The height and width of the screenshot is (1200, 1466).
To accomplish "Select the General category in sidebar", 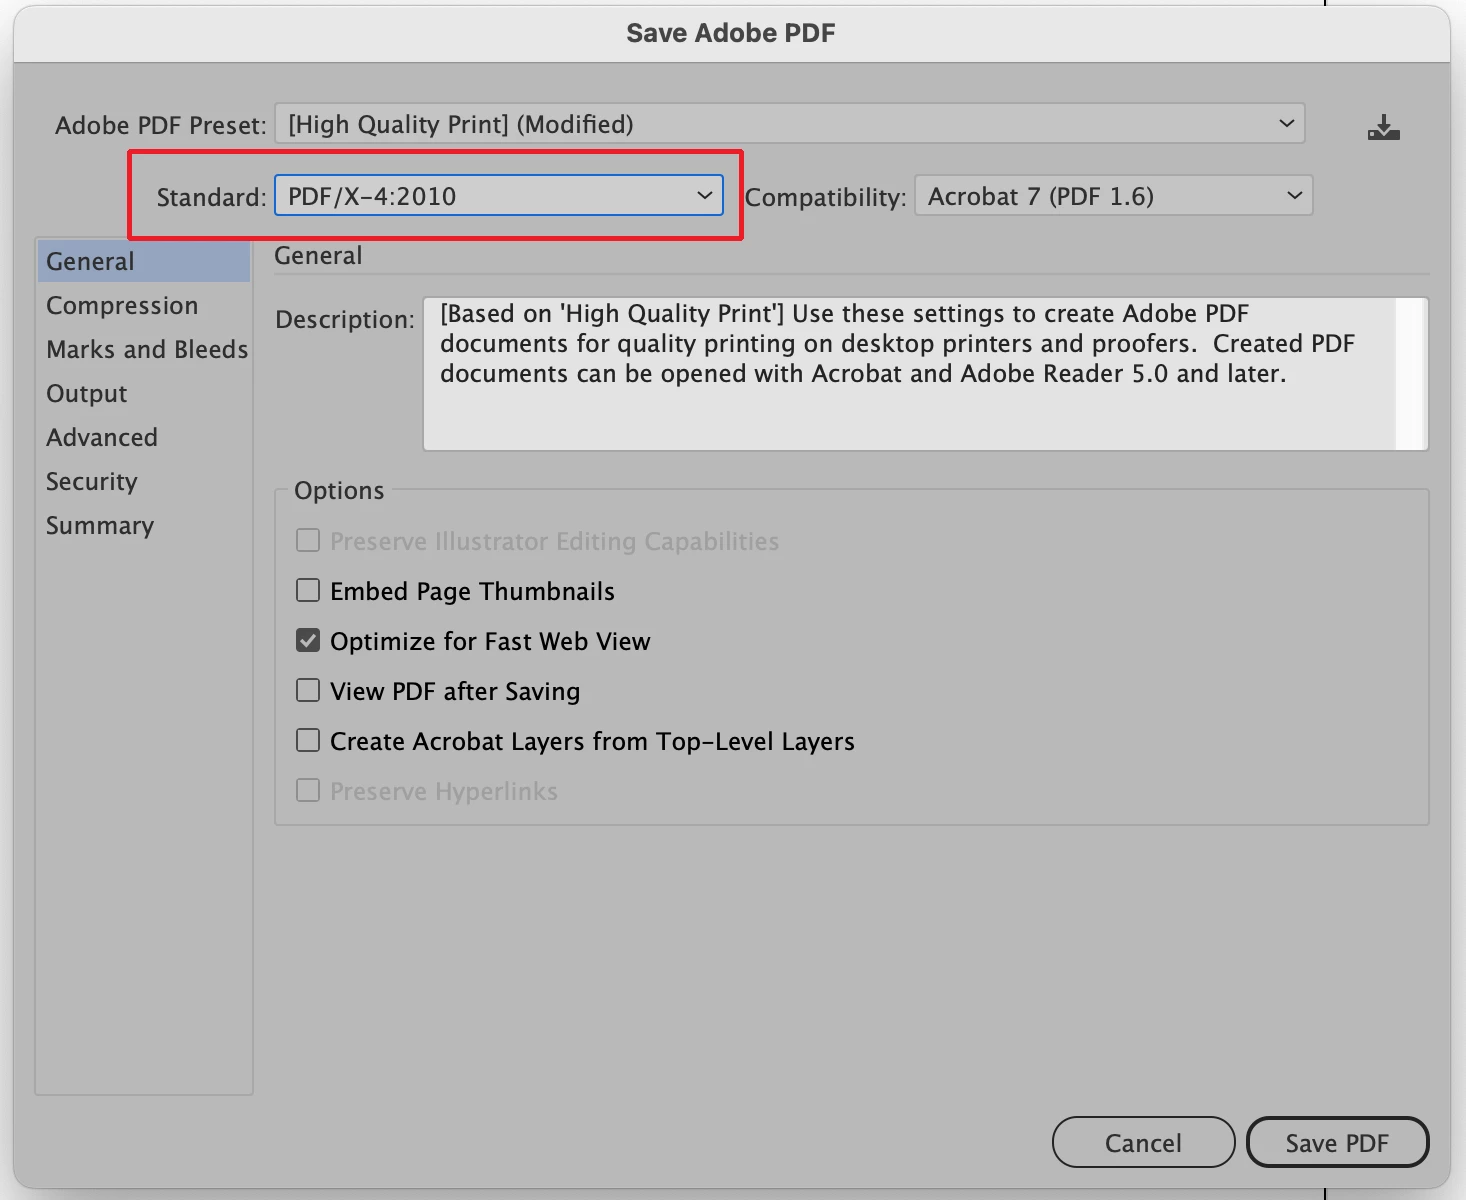I will [x=144, y=262].
